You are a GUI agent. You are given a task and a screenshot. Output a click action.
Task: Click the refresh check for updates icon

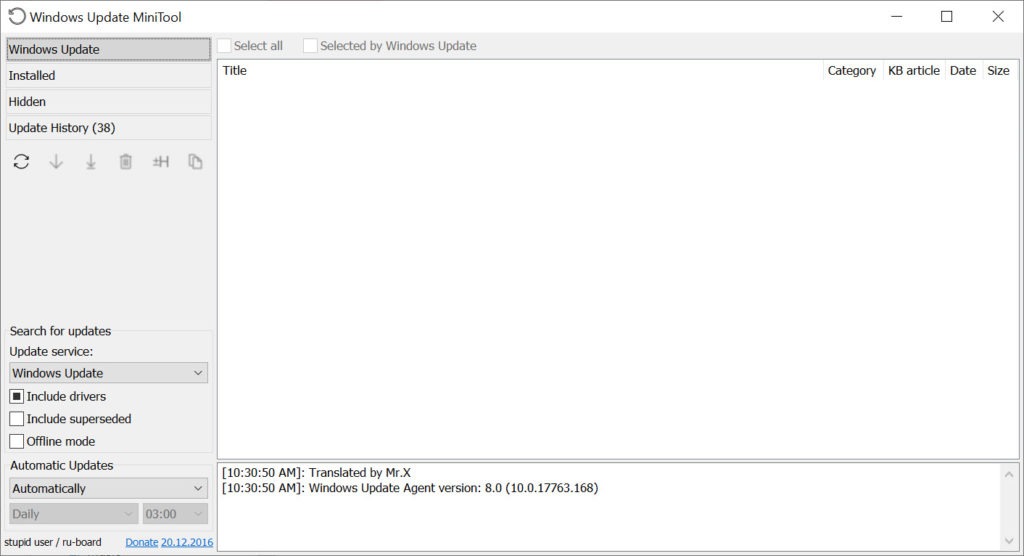point(21,161)
